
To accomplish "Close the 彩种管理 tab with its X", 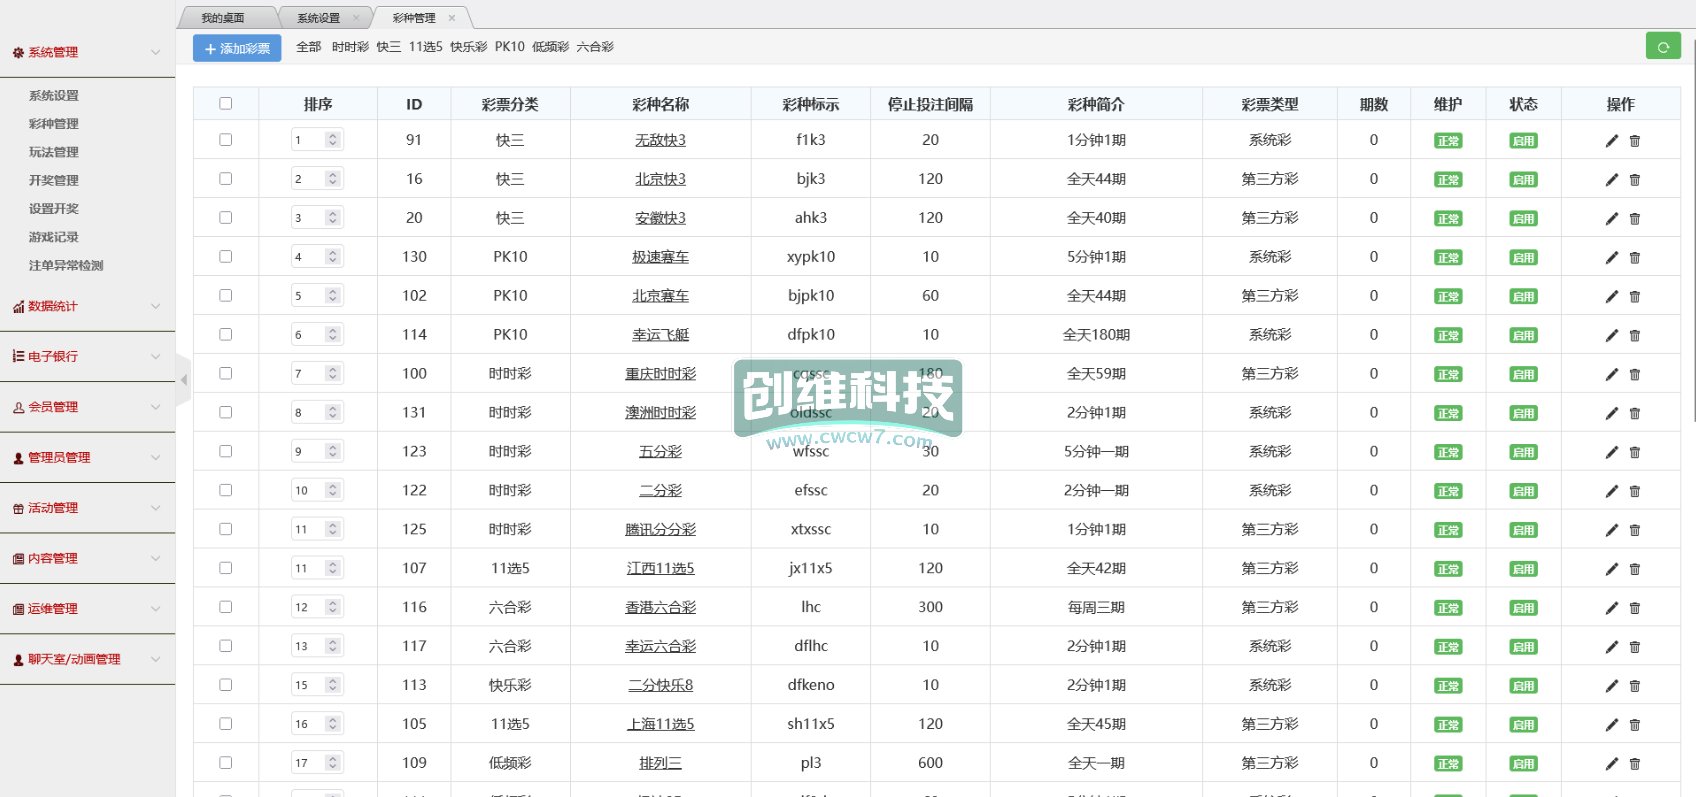I will pyautogui.click(x=452, y=18).
